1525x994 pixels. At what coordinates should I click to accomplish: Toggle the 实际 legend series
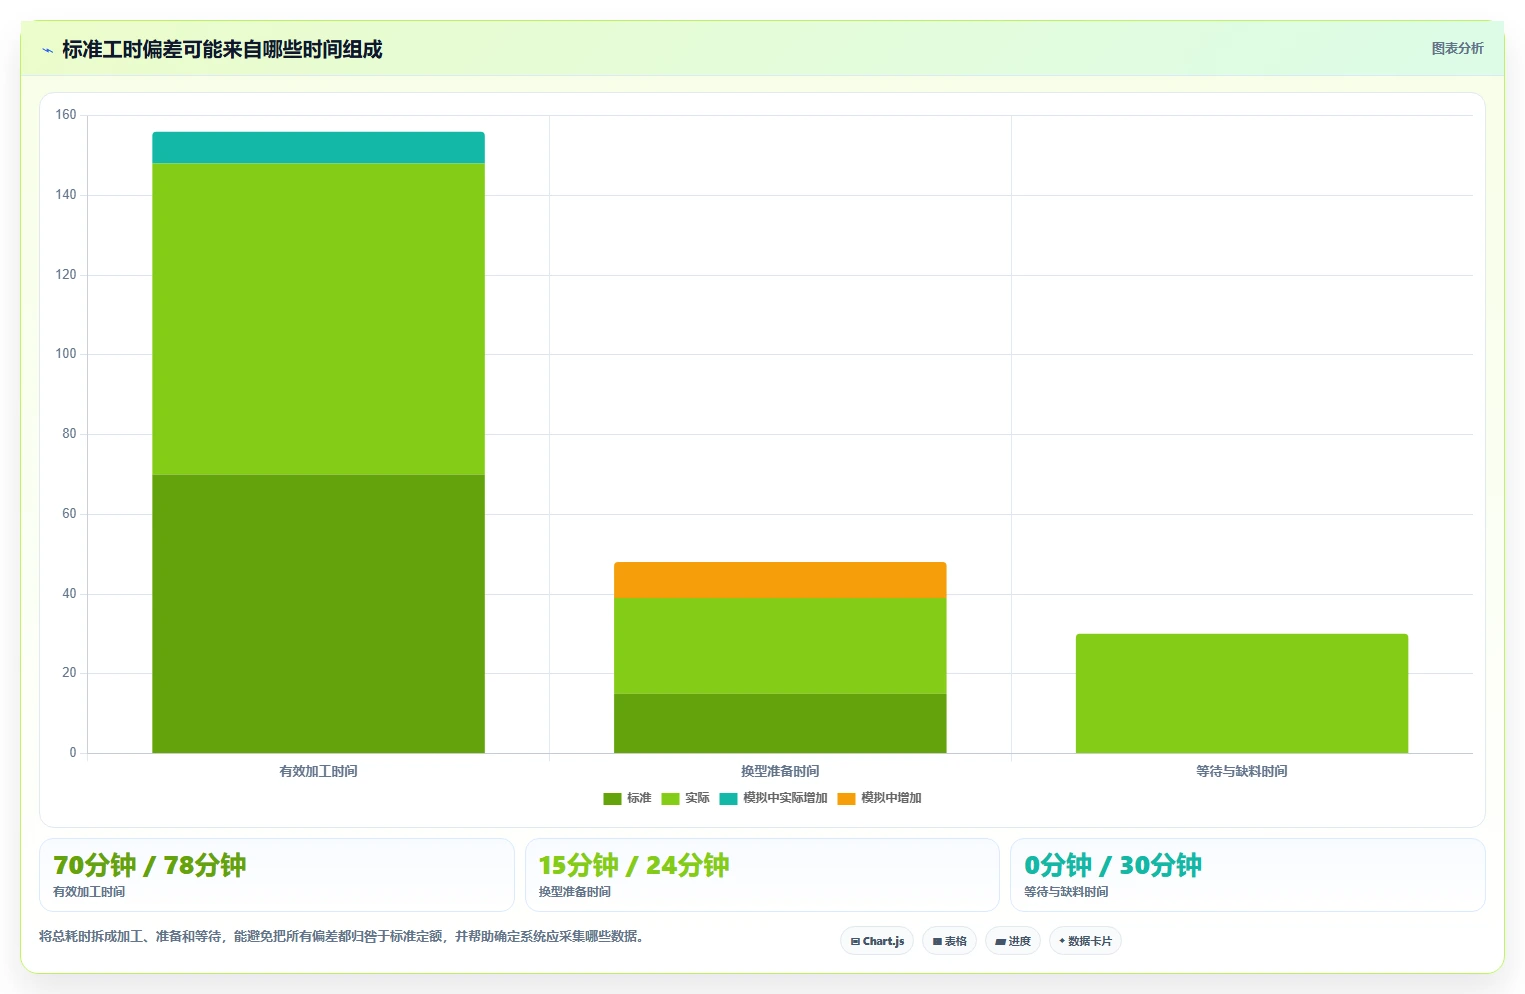click(685, 798)
